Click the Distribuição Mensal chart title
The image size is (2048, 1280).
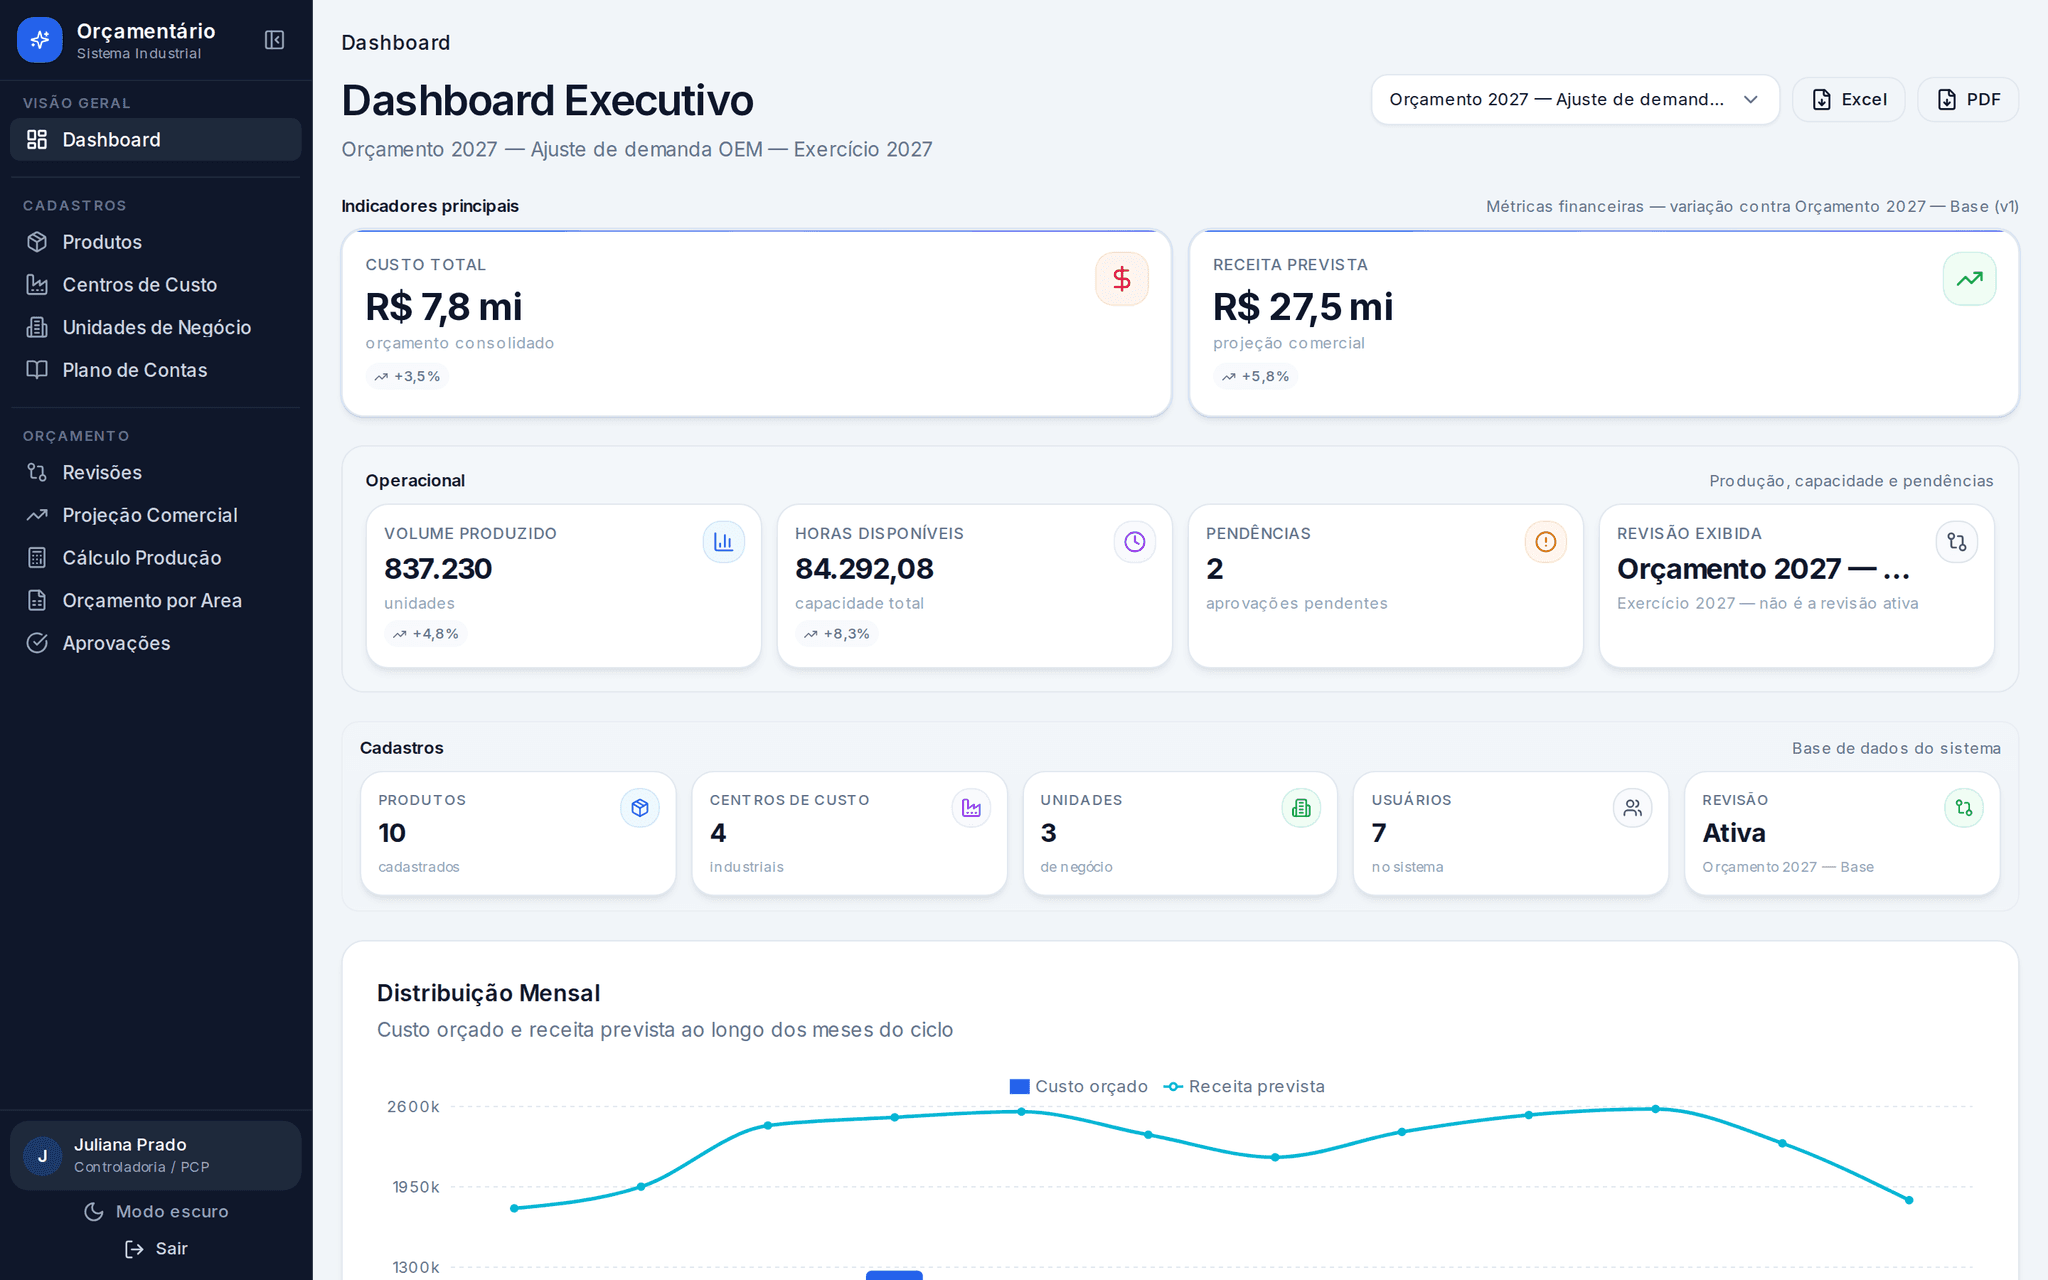click(488, 993)
